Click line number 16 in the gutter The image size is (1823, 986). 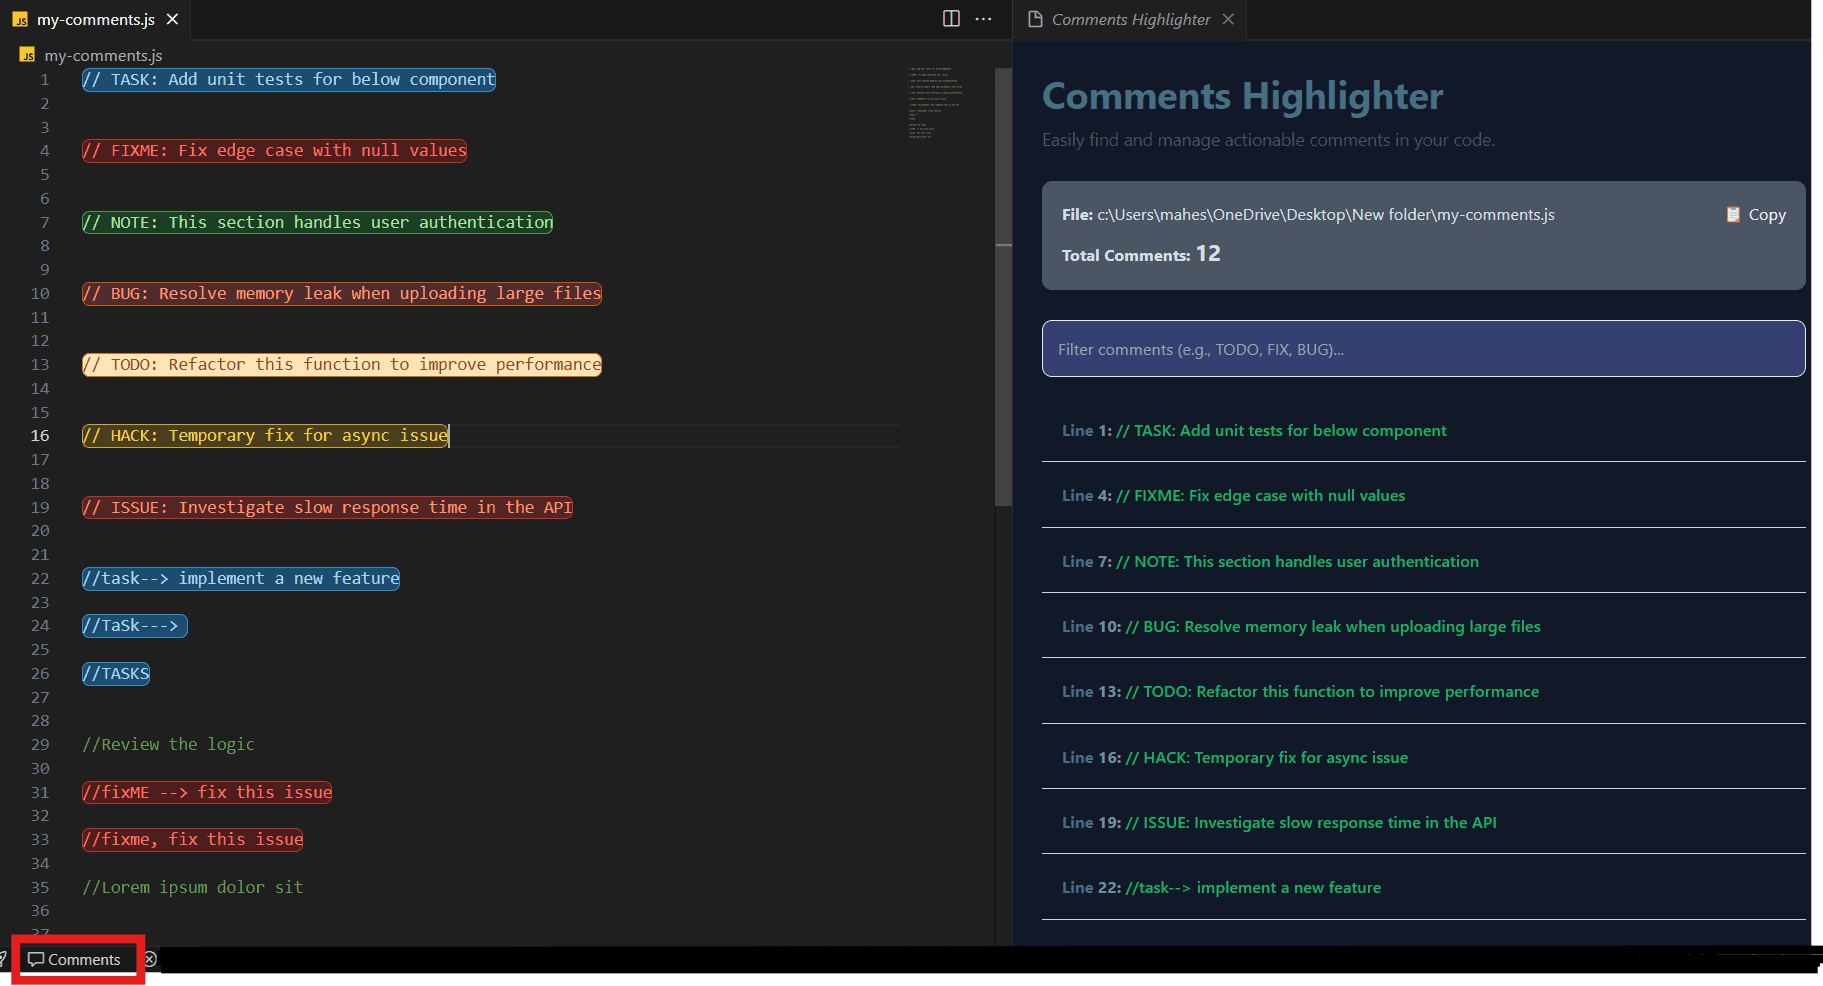coord(40,435)
